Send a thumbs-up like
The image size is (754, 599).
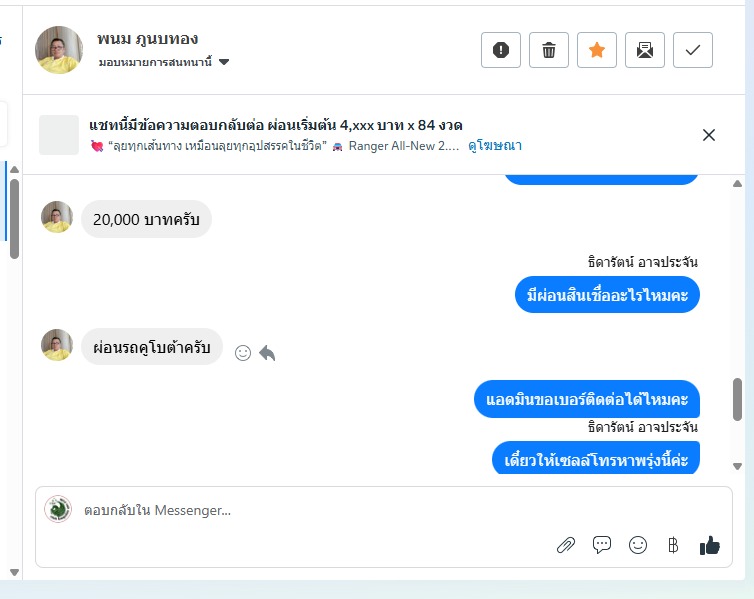click(710, 545)
